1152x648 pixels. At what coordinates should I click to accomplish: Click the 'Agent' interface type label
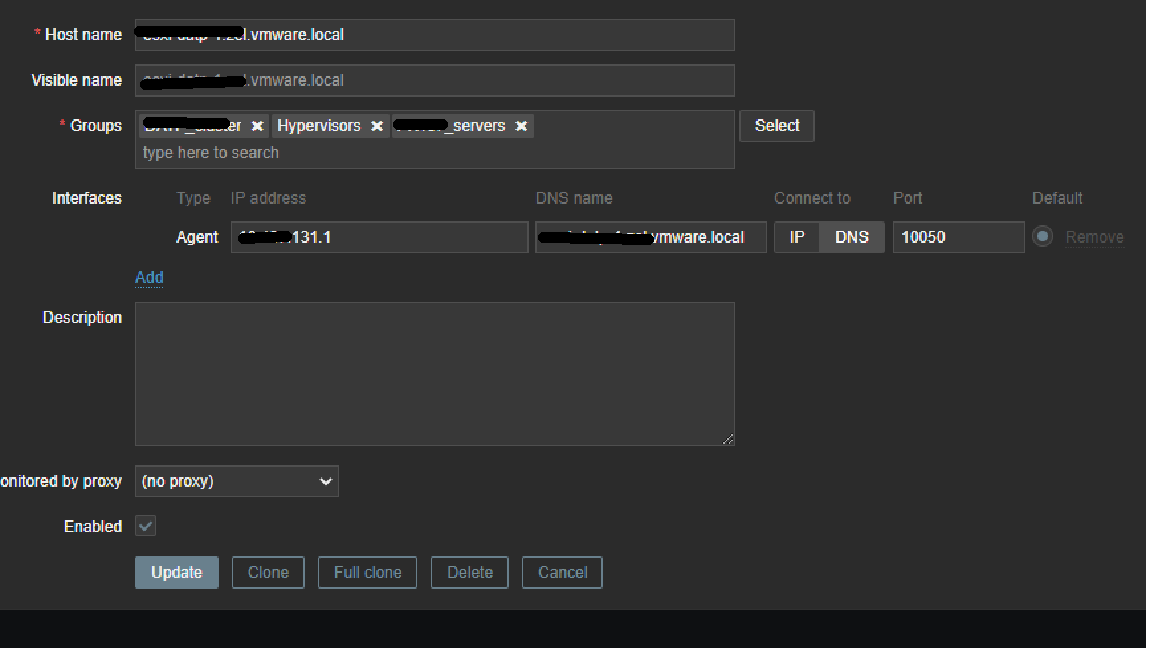pos(197,237)
